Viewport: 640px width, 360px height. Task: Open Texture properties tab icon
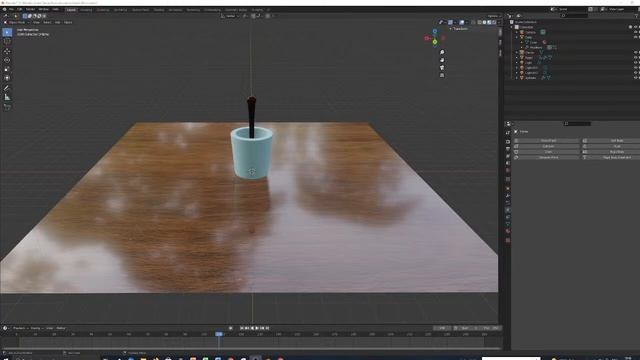pyautogui.click(x=508, y=240)
